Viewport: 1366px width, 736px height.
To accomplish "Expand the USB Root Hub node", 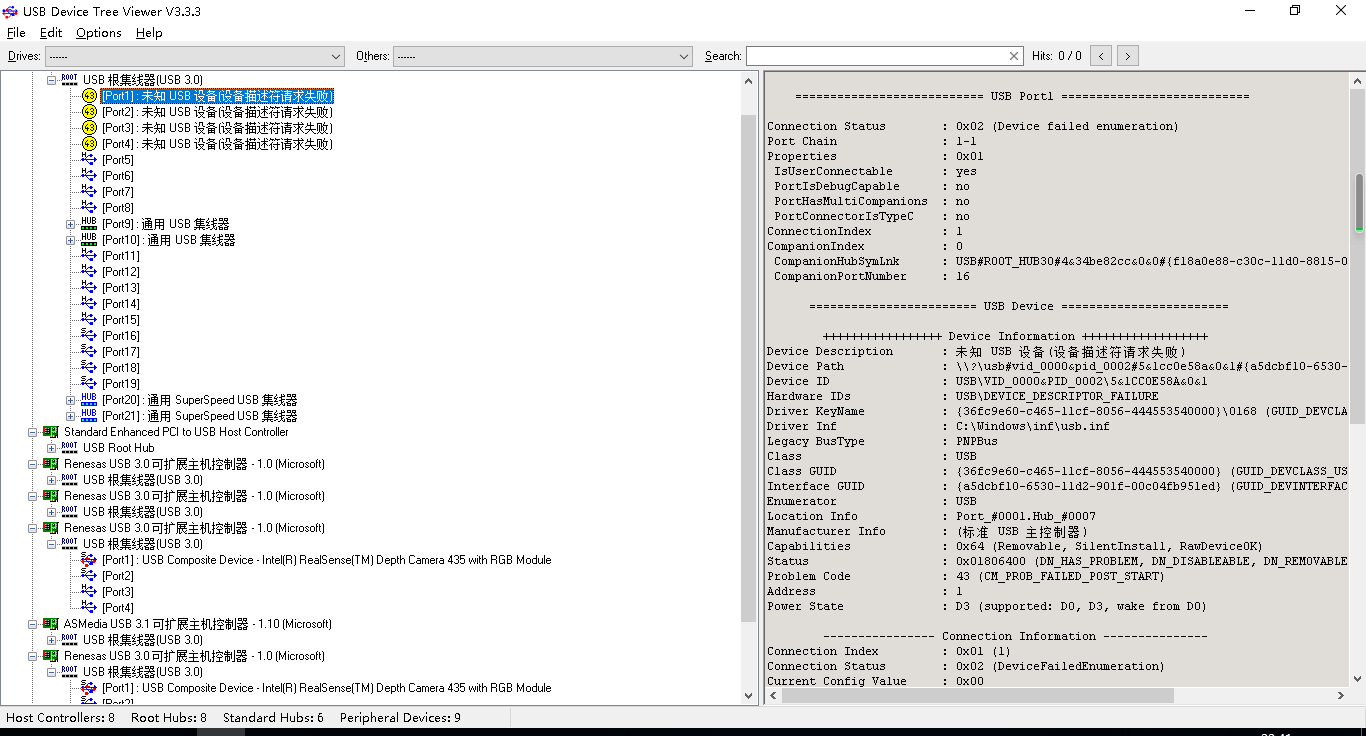I will (x=52, y=448).
